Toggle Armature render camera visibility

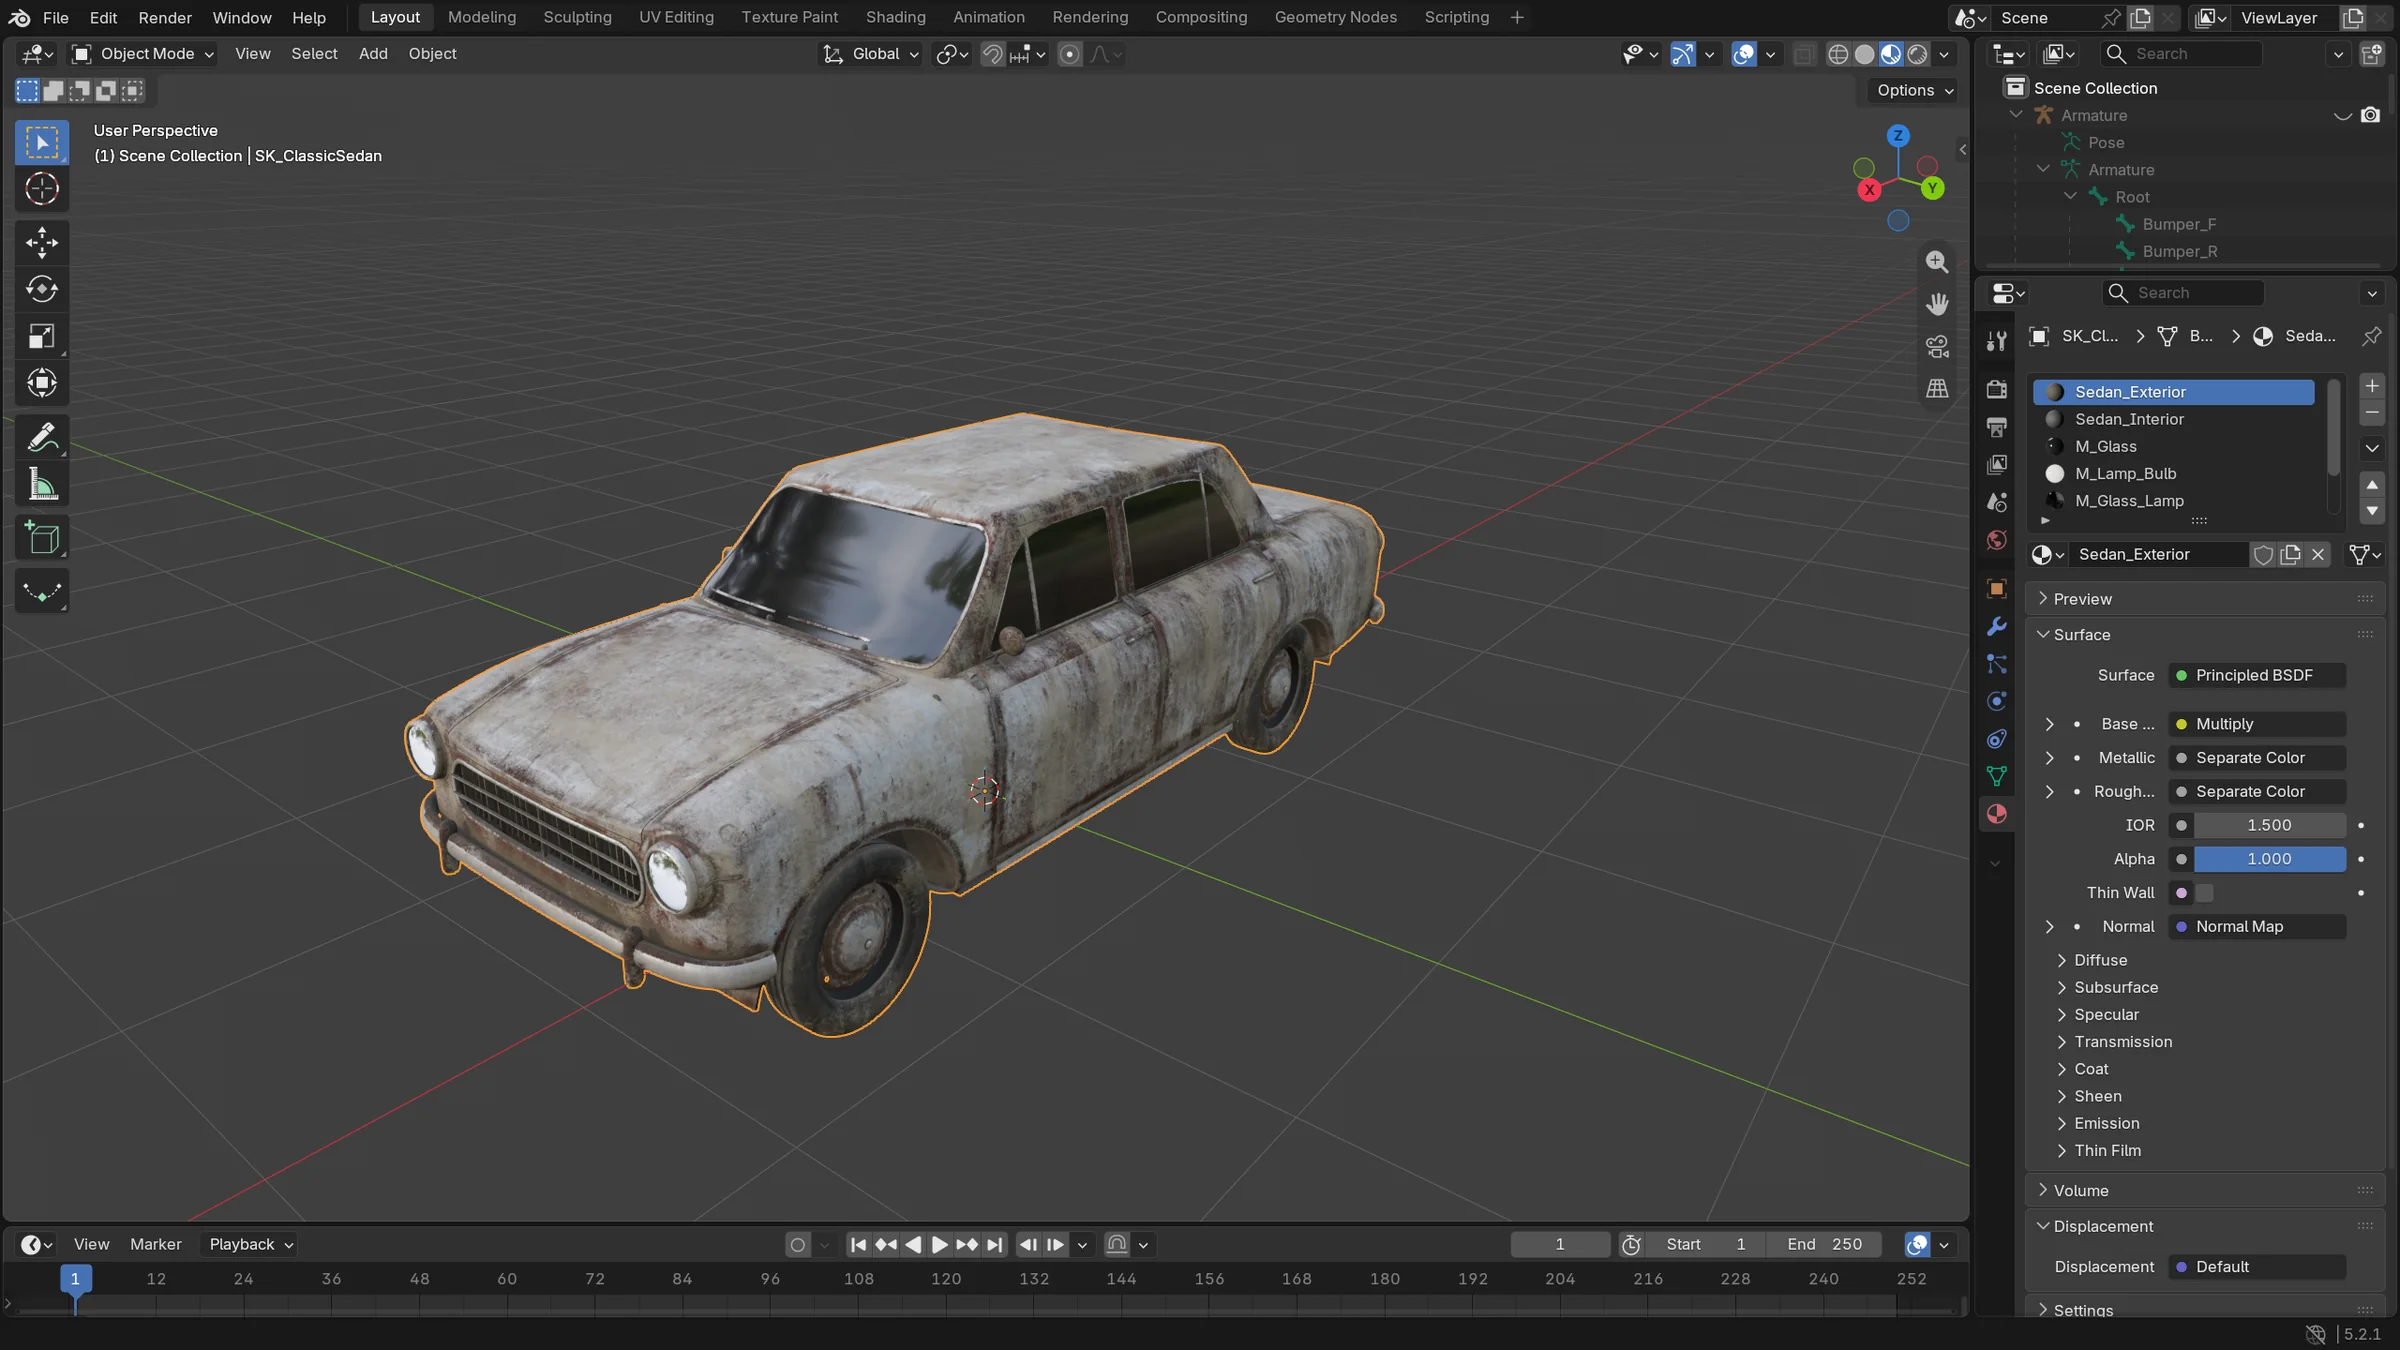(2370, 115)
